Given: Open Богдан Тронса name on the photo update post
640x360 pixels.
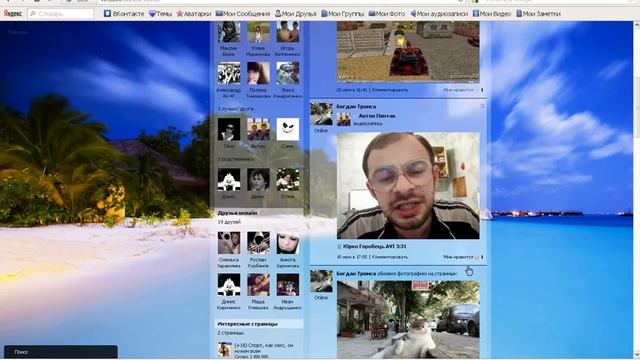Looking at the screenshot, I should click(x=356, y=273).
